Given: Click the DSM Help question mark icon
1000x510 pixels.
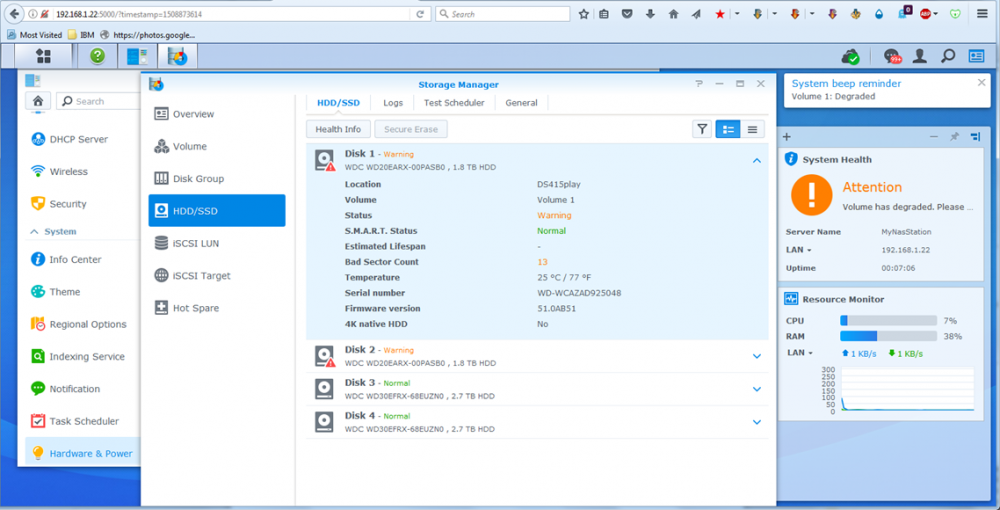Looking at the screenshot, I should pyautogui.click(x=97, y=56).
